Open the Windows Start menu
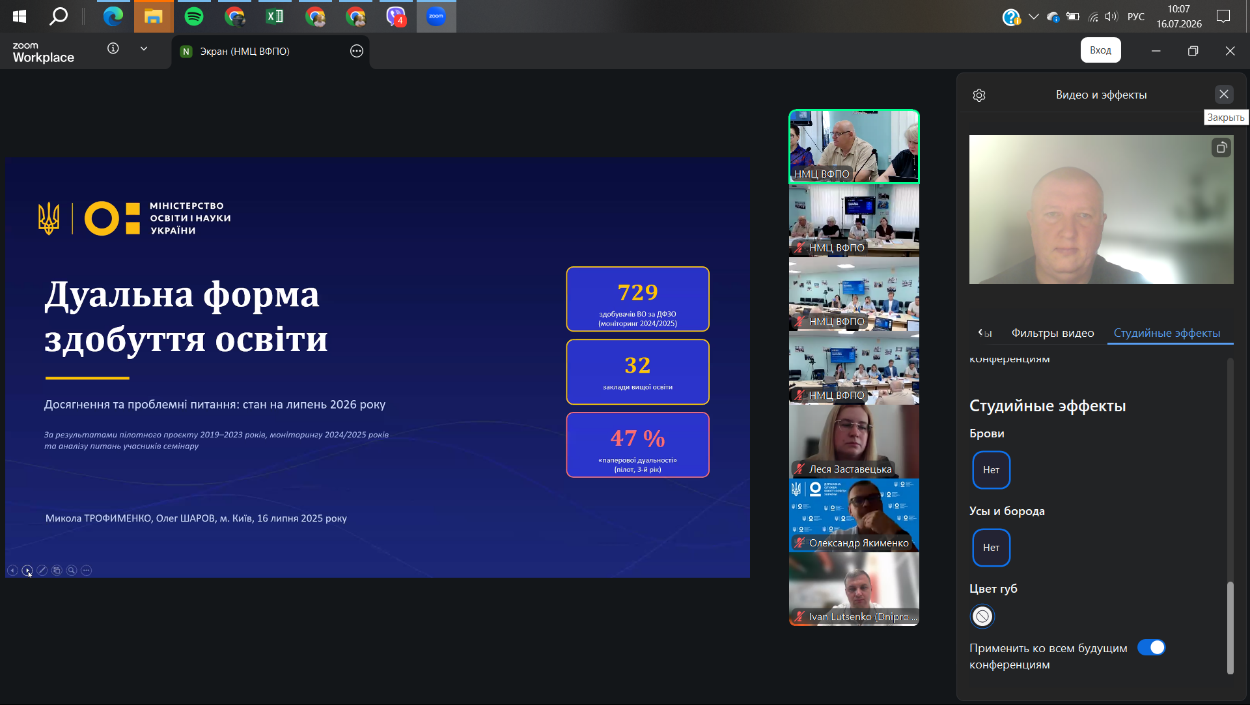This screenshot has width=1250, height=705. [x=19, y=16]
